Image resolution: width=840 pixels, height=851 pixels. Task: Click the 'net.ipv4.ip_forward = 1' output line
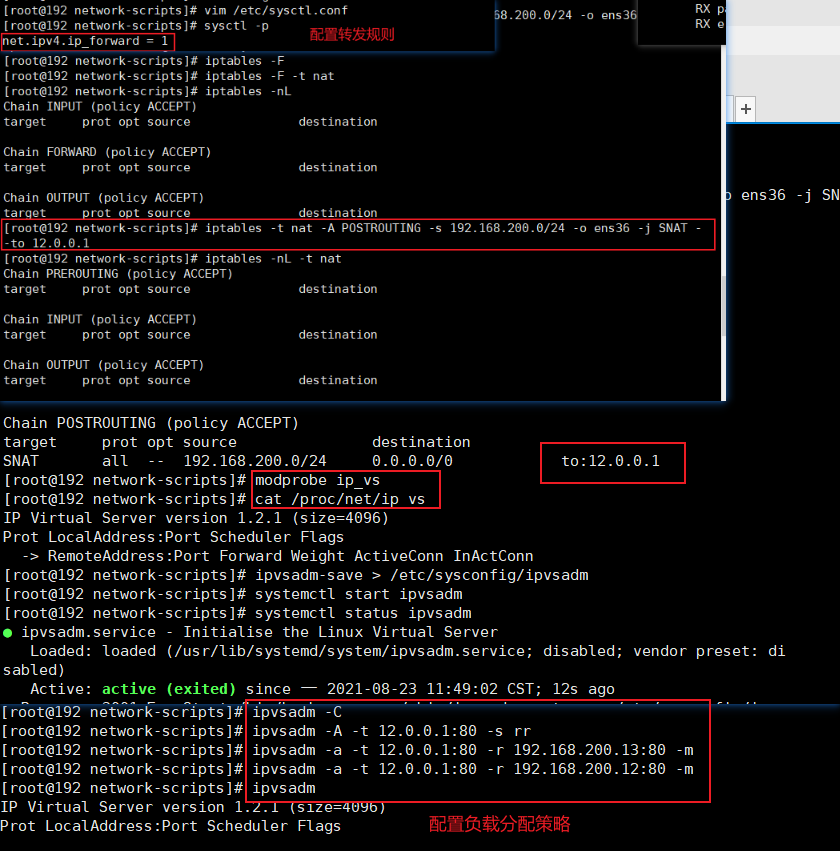tap(85, 41)
